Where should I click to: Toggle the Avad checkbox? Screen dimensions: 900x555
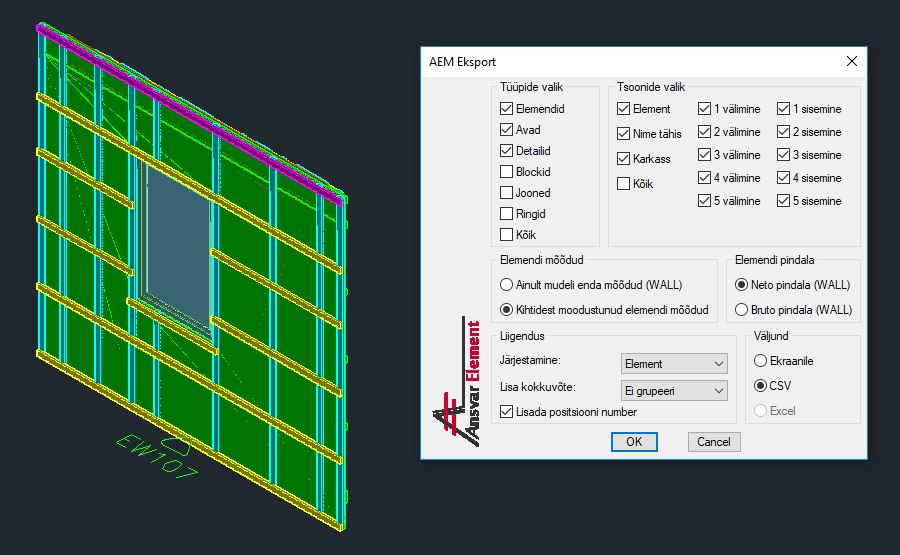(506, 130)
